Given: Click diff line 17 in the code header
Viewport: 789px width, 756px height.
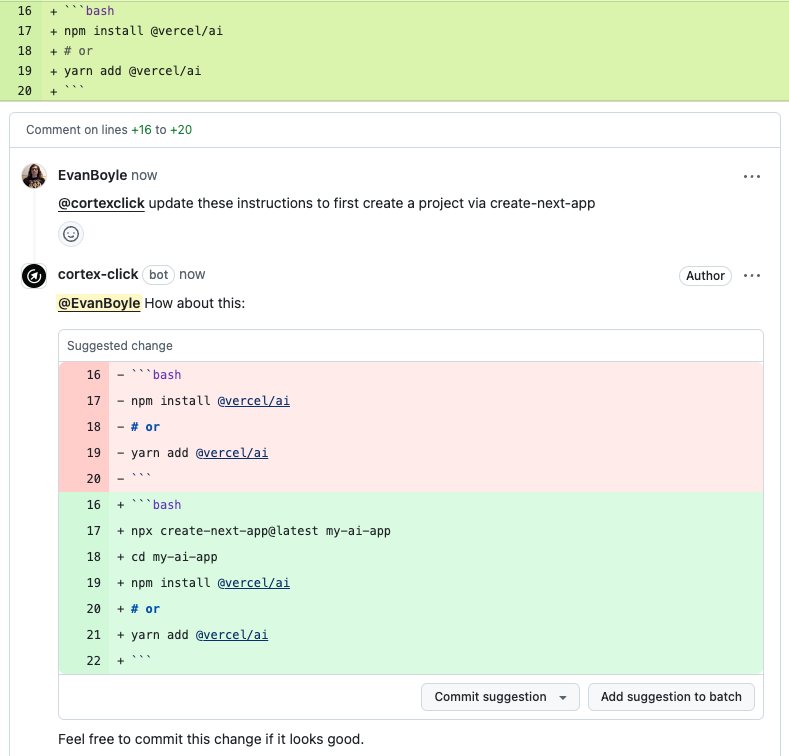Looking at the screenshot, I should 140,30.
